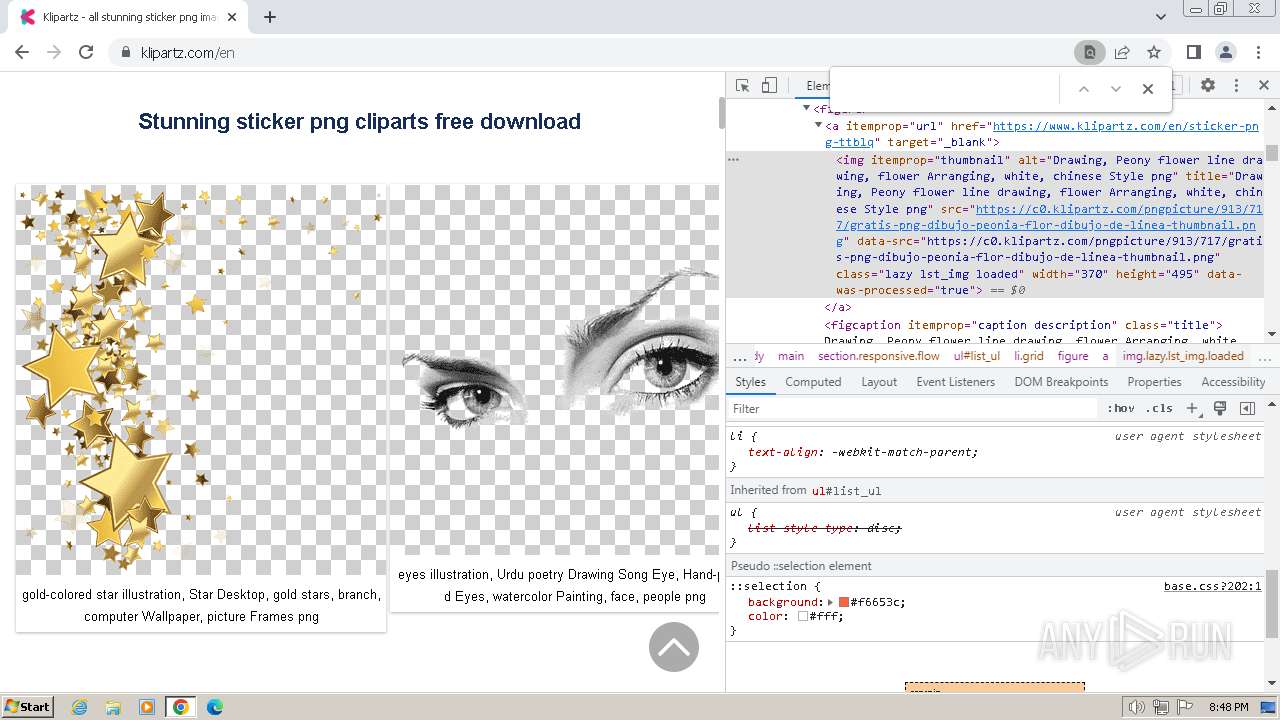Click the text-align property in li rule
The image size is (1280, 720).
(783, 452)
